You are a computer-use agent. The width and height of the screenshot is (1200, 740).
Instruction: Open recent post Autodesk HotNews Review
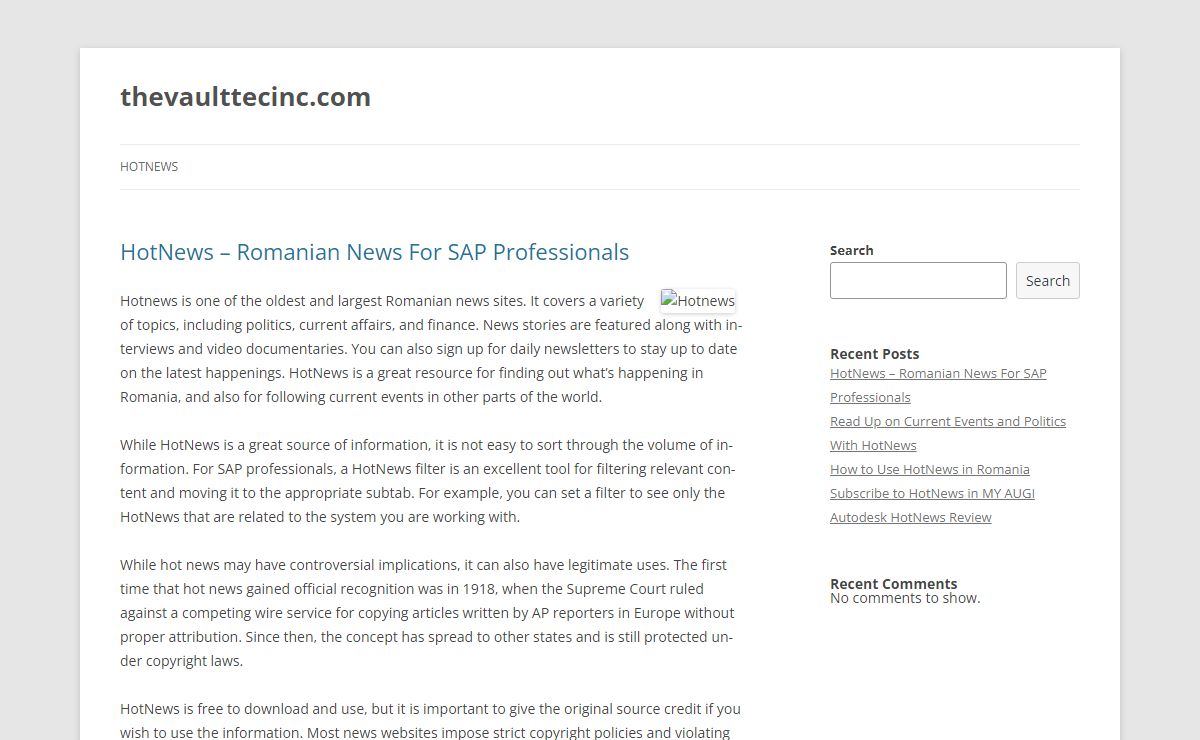pos(911,517)
